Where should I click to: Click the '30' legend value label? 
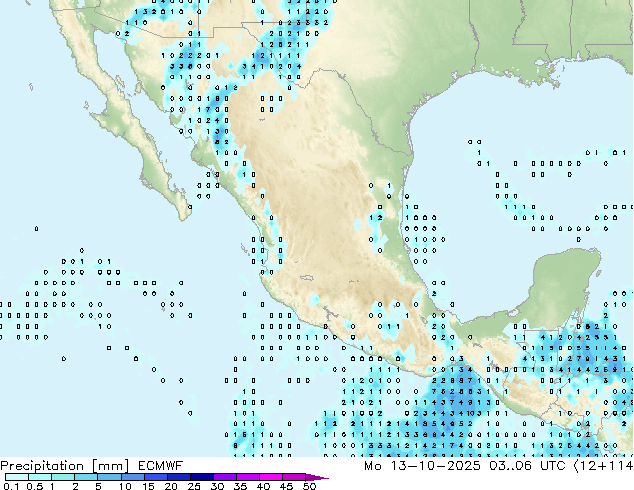(x=217, y=486)
